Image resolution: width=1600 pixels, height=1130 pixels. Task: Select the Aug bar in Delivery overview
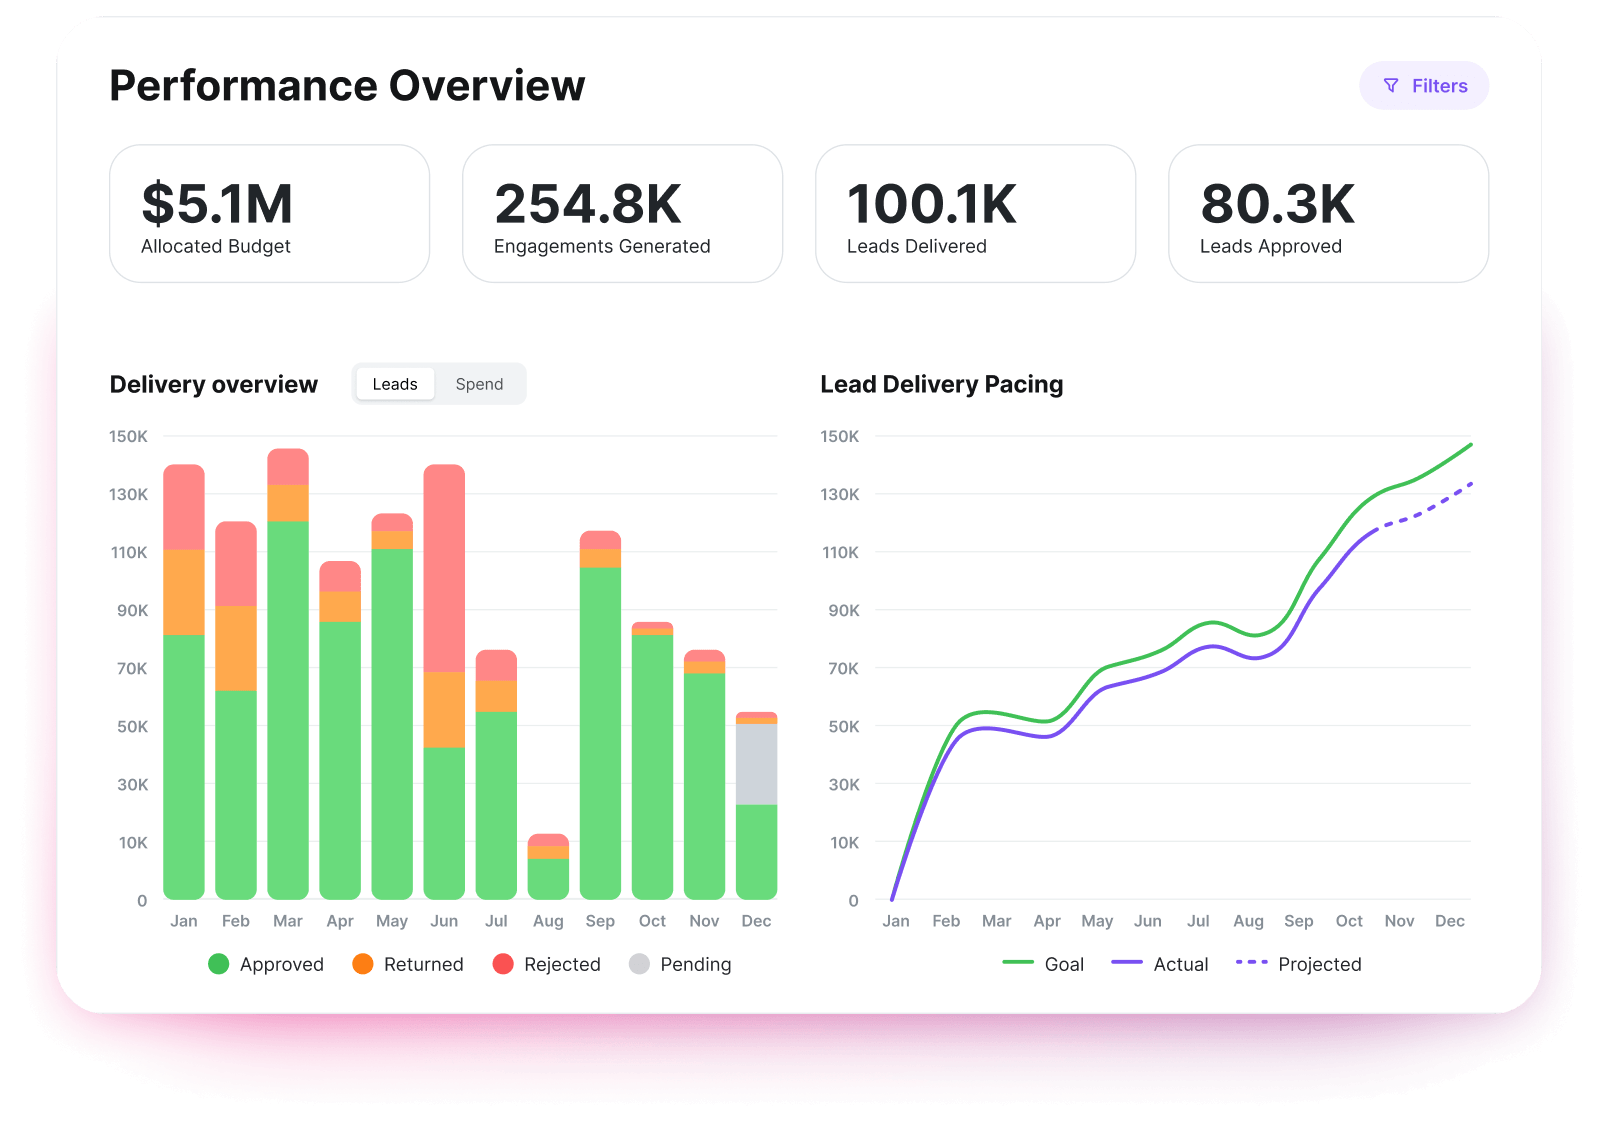(548, 867)
